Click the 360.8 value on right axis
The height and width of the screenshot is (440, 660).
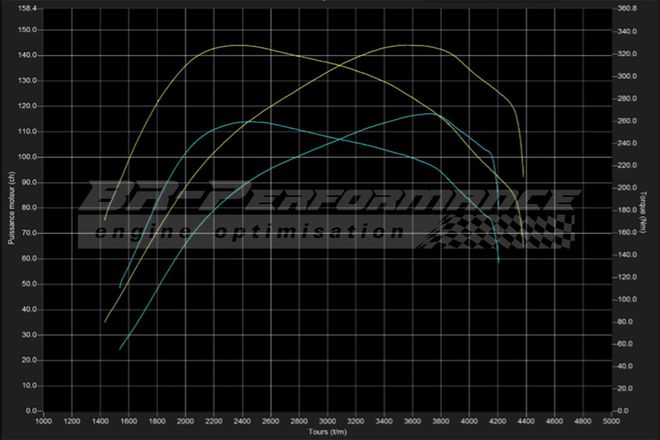[629, 8]
